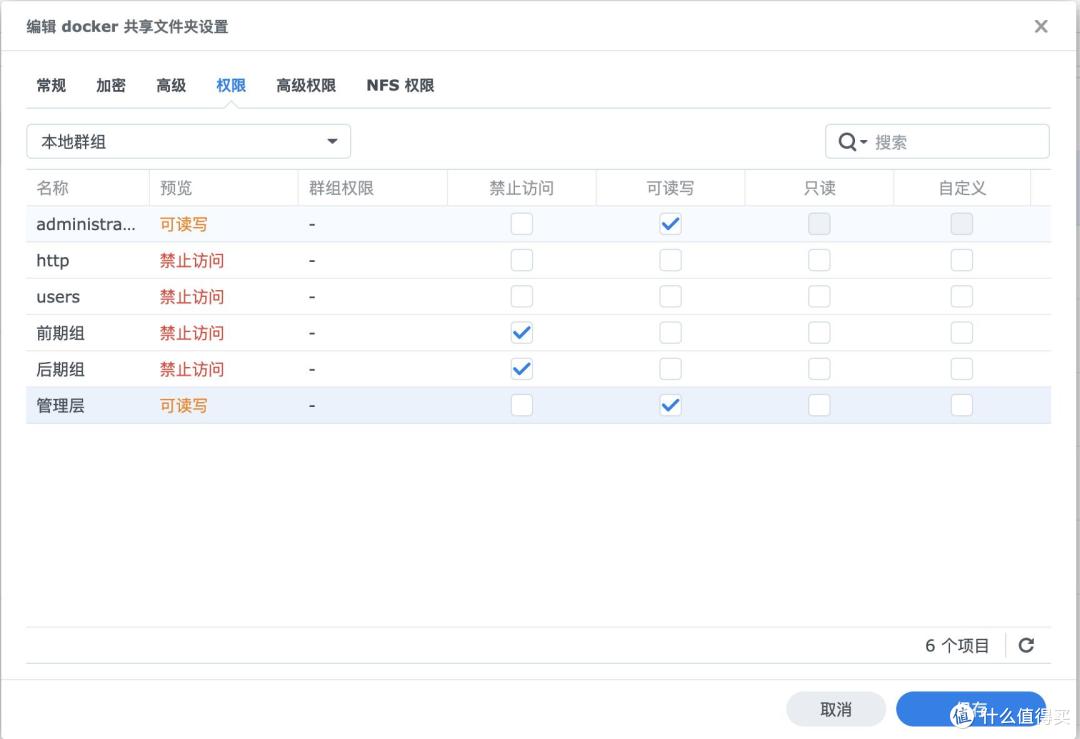Uncheck 禁止访问 for 前期组
The height and width of the screenshot is (739, 1080).
click(x=521, y=333)
